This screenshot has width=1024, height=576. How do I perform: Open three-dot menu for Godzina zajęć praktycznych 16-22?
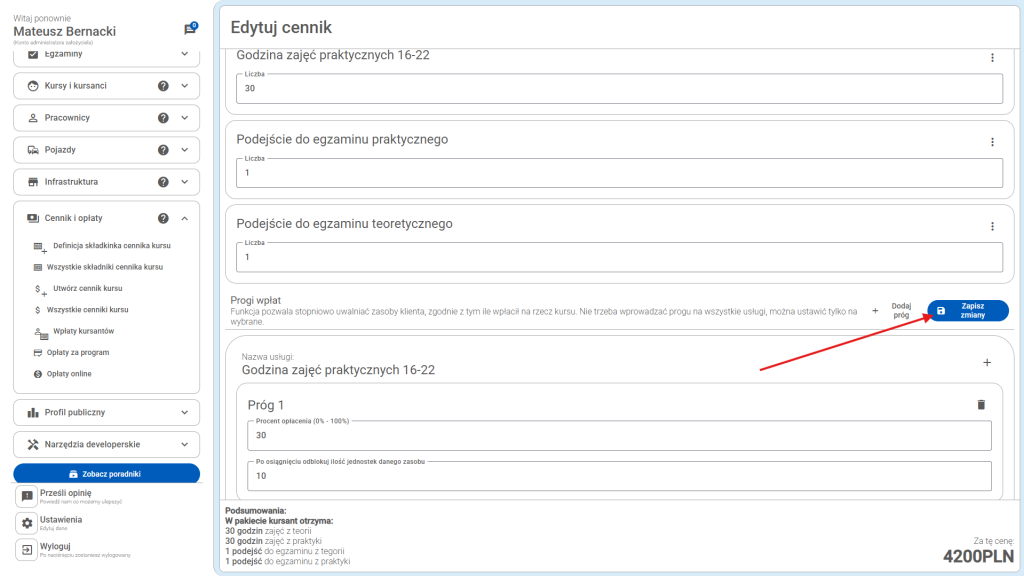(x=992, y=58)
